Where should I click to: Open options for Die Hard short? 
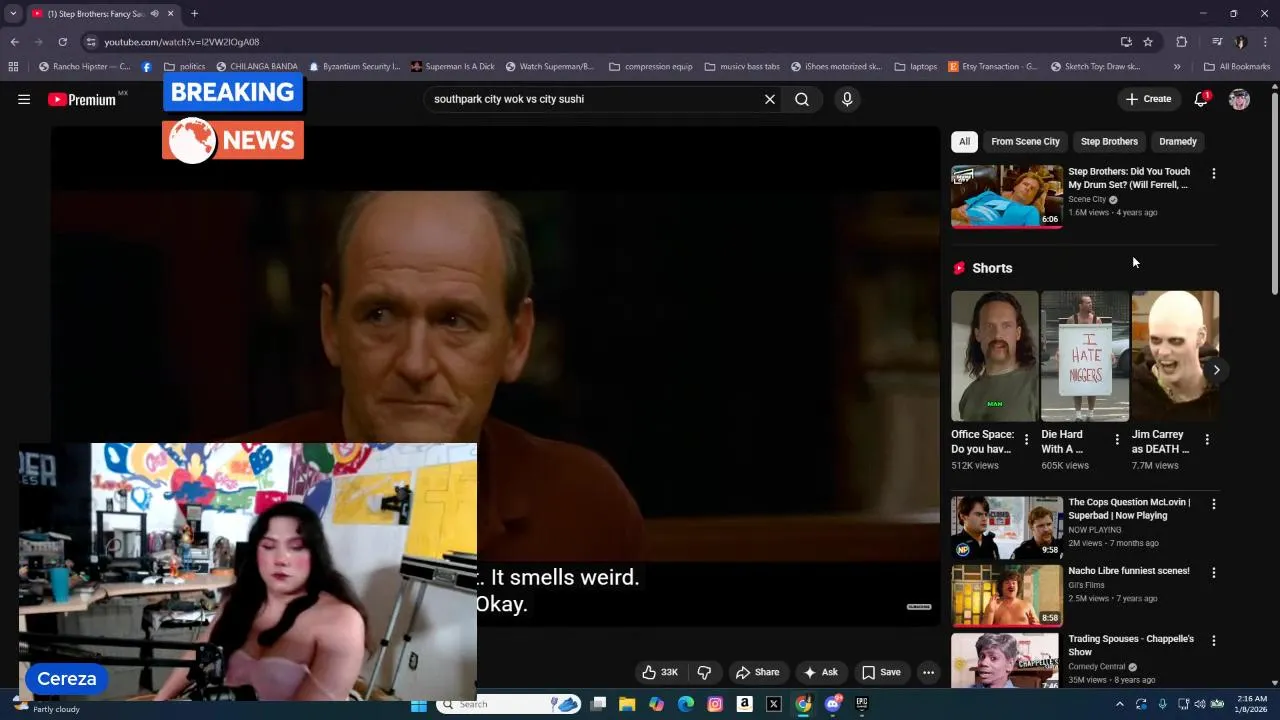pyautogui.click(x=1117, y=439)
